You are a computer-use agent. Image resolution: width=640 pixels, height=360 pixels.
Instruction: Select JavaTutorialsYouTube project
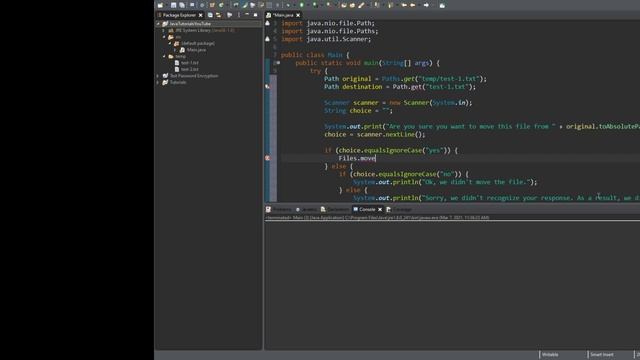(190, 24)
